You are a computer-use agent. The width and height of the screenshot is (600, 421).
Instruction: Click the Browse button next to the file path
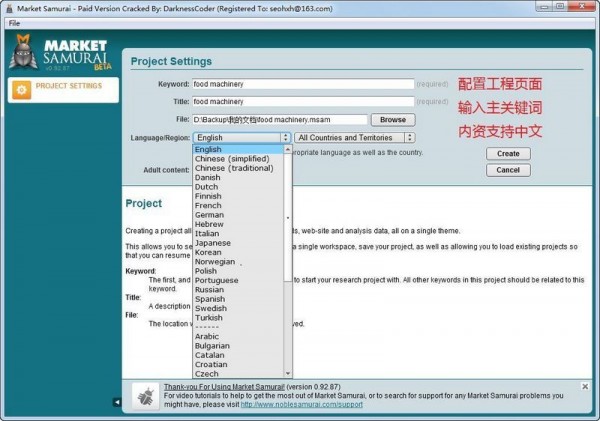coord(393,120)
